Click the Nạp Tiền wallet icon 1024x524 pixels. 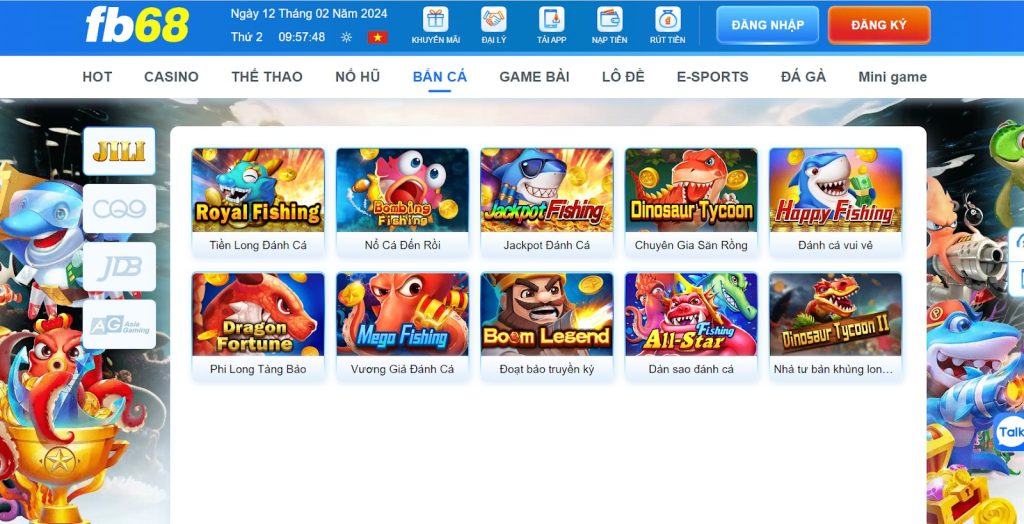[x=610, y=20]
